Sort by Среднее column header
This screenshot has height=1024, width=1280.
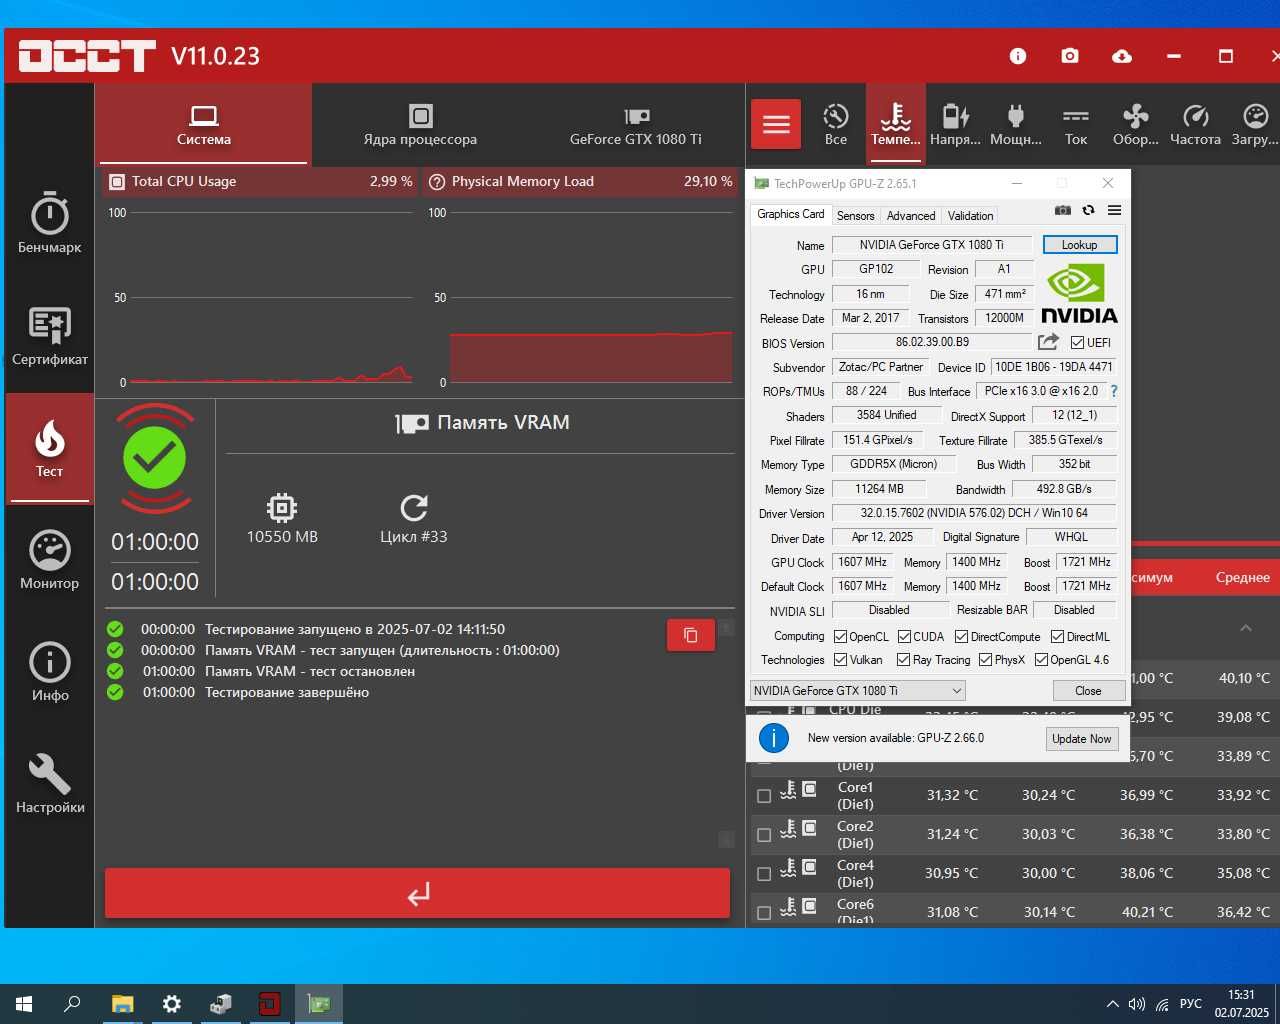[1242, 577]
